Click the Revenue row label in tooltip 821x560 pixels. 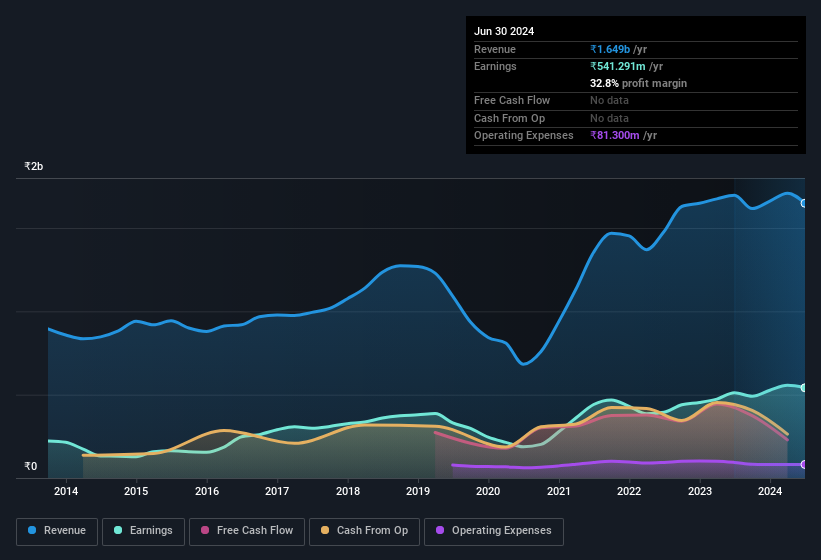click(x=495, y=49)
